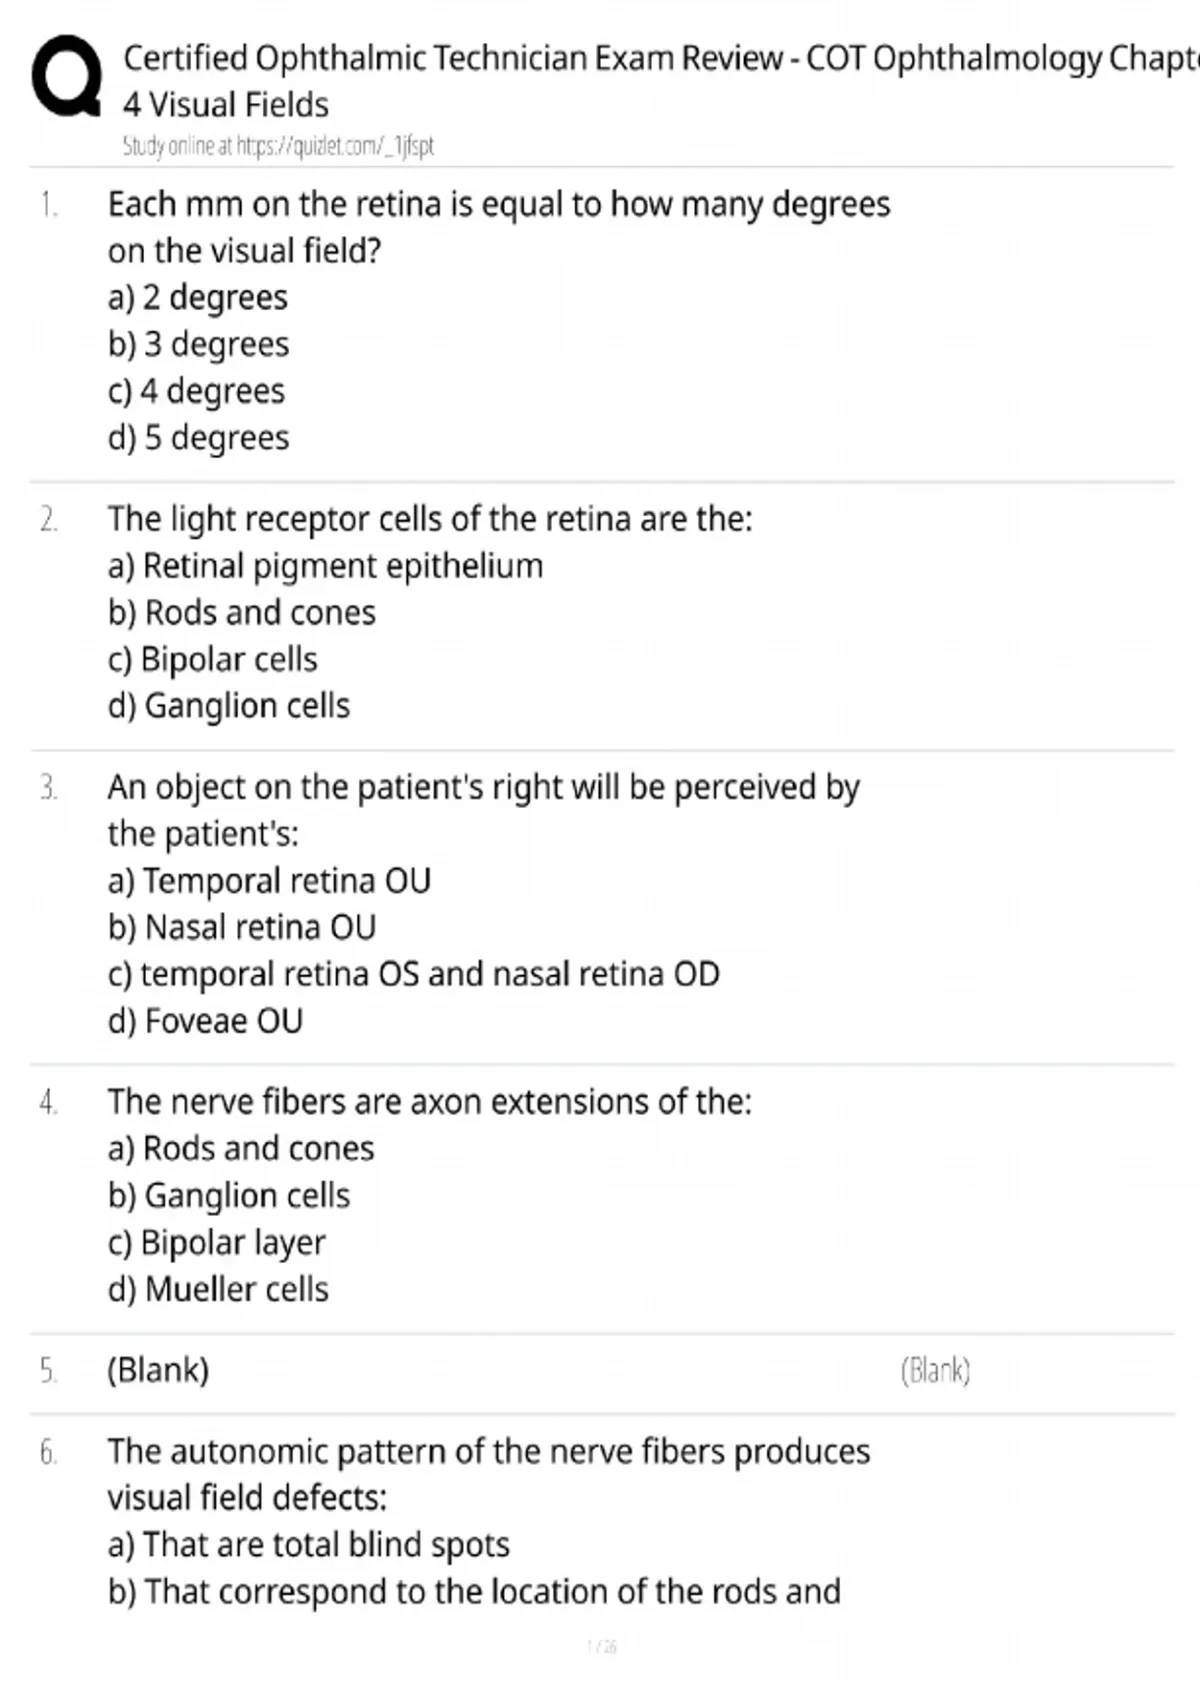Choose "b) Rods and cones" in question 2
This screenshot has height=1700, width=1200.
242,613
